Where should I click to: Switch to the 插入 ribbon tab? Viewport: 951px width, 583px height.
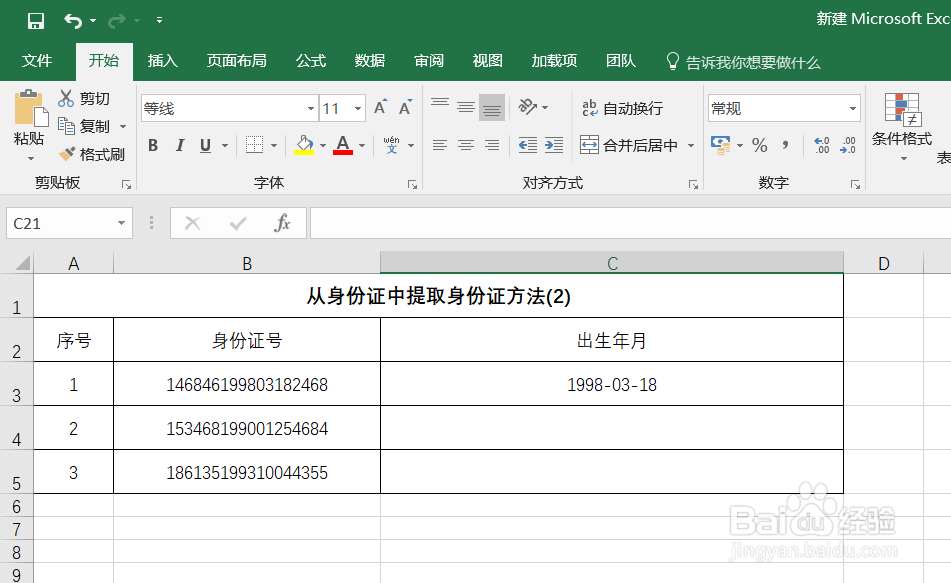(163, 61)
